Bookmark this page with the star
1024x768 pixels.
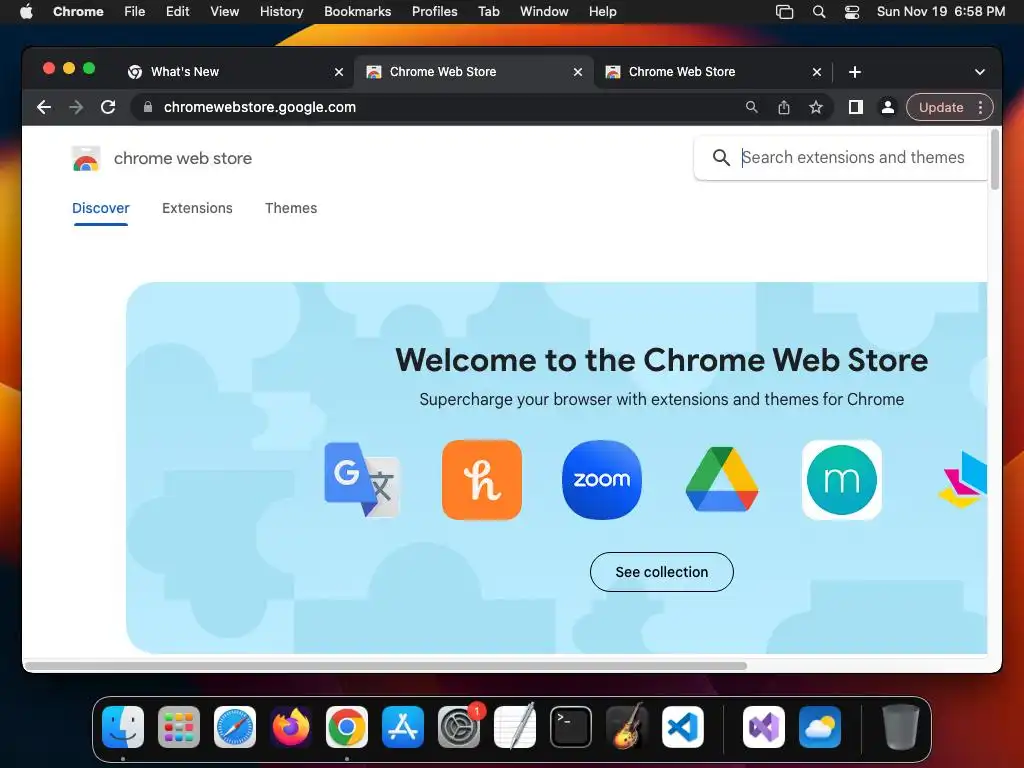[x=816, y=107]
